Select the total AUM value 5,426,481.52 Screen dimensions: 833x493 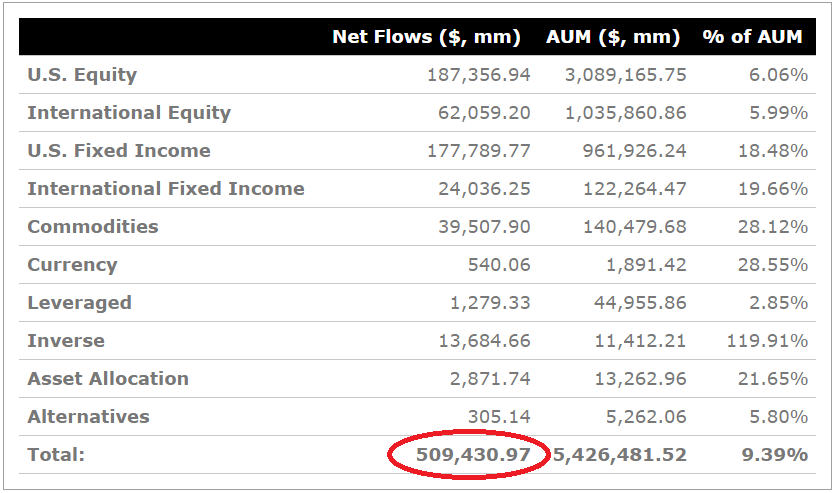(x=620, y=455)
